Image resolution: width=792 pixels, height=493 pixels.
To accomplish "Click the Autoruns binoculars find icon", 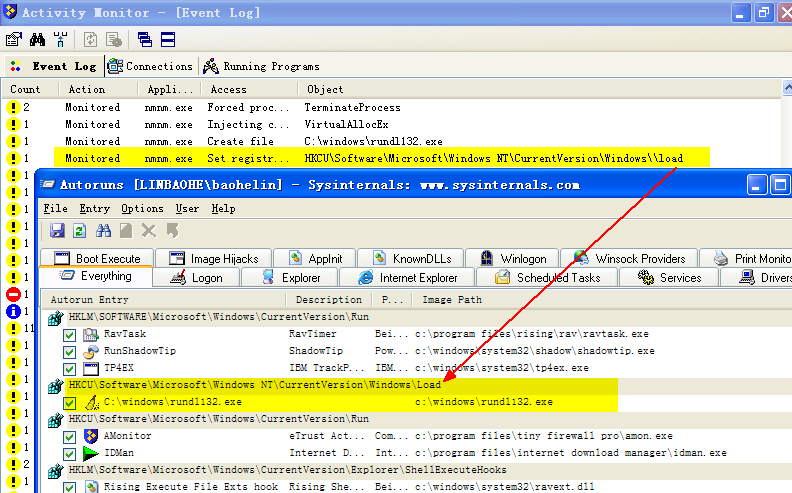I will 104,231.
